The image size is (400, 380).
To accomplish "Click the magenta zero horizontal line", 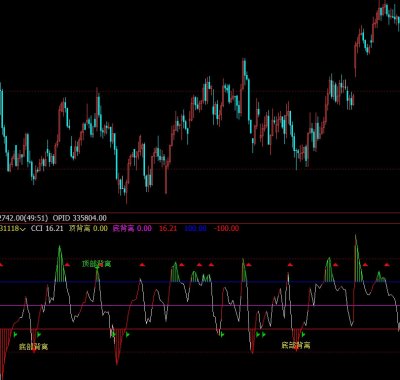I will pos(200,305).
